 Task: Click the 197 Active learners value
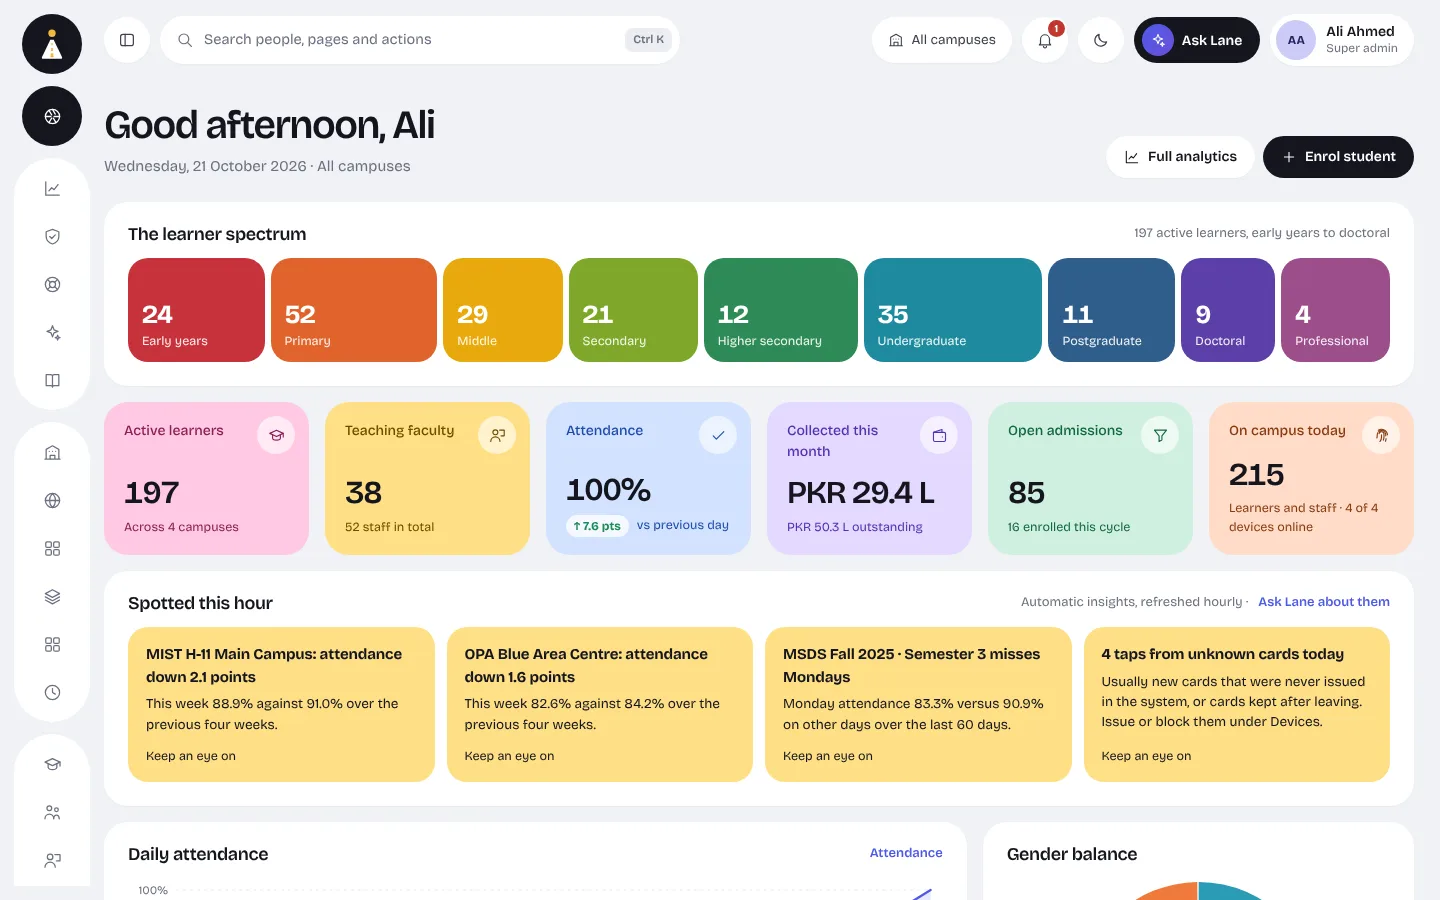click(152, 492)
